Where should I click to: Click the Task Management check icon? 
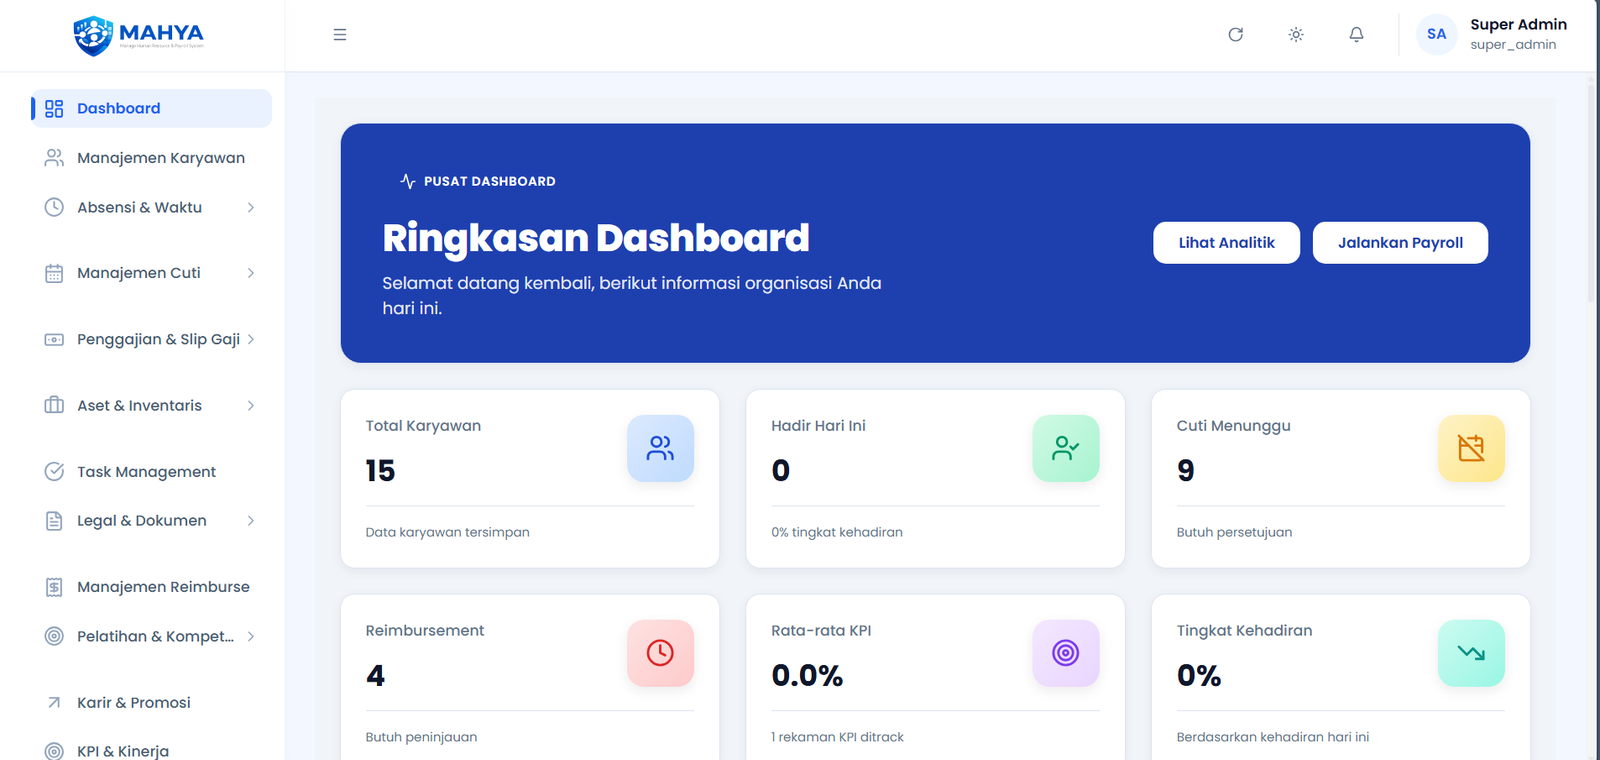point(54,471)
